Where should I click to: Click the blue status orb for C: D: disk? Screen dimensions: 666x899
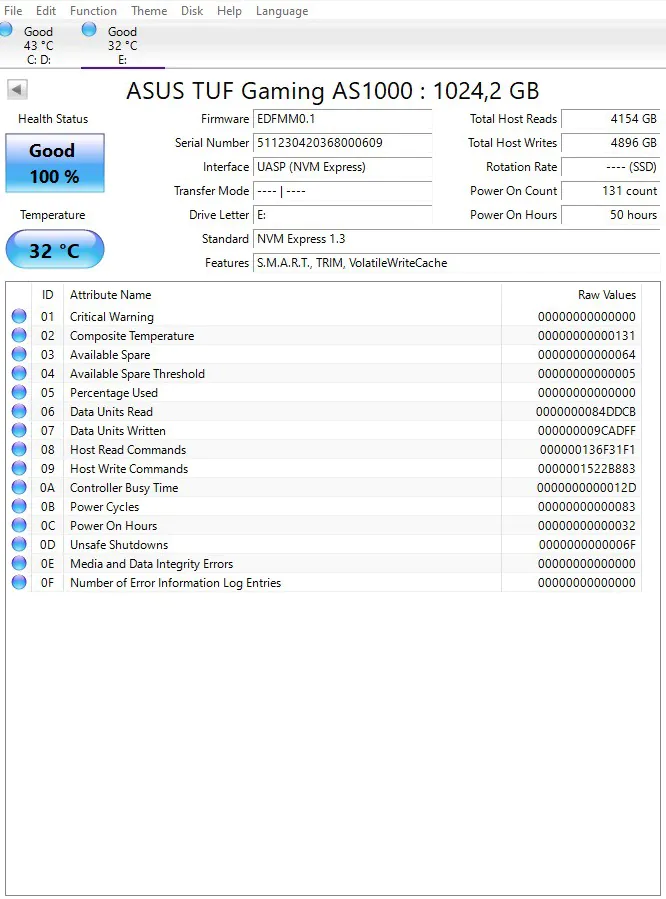[x=6, y=29]
